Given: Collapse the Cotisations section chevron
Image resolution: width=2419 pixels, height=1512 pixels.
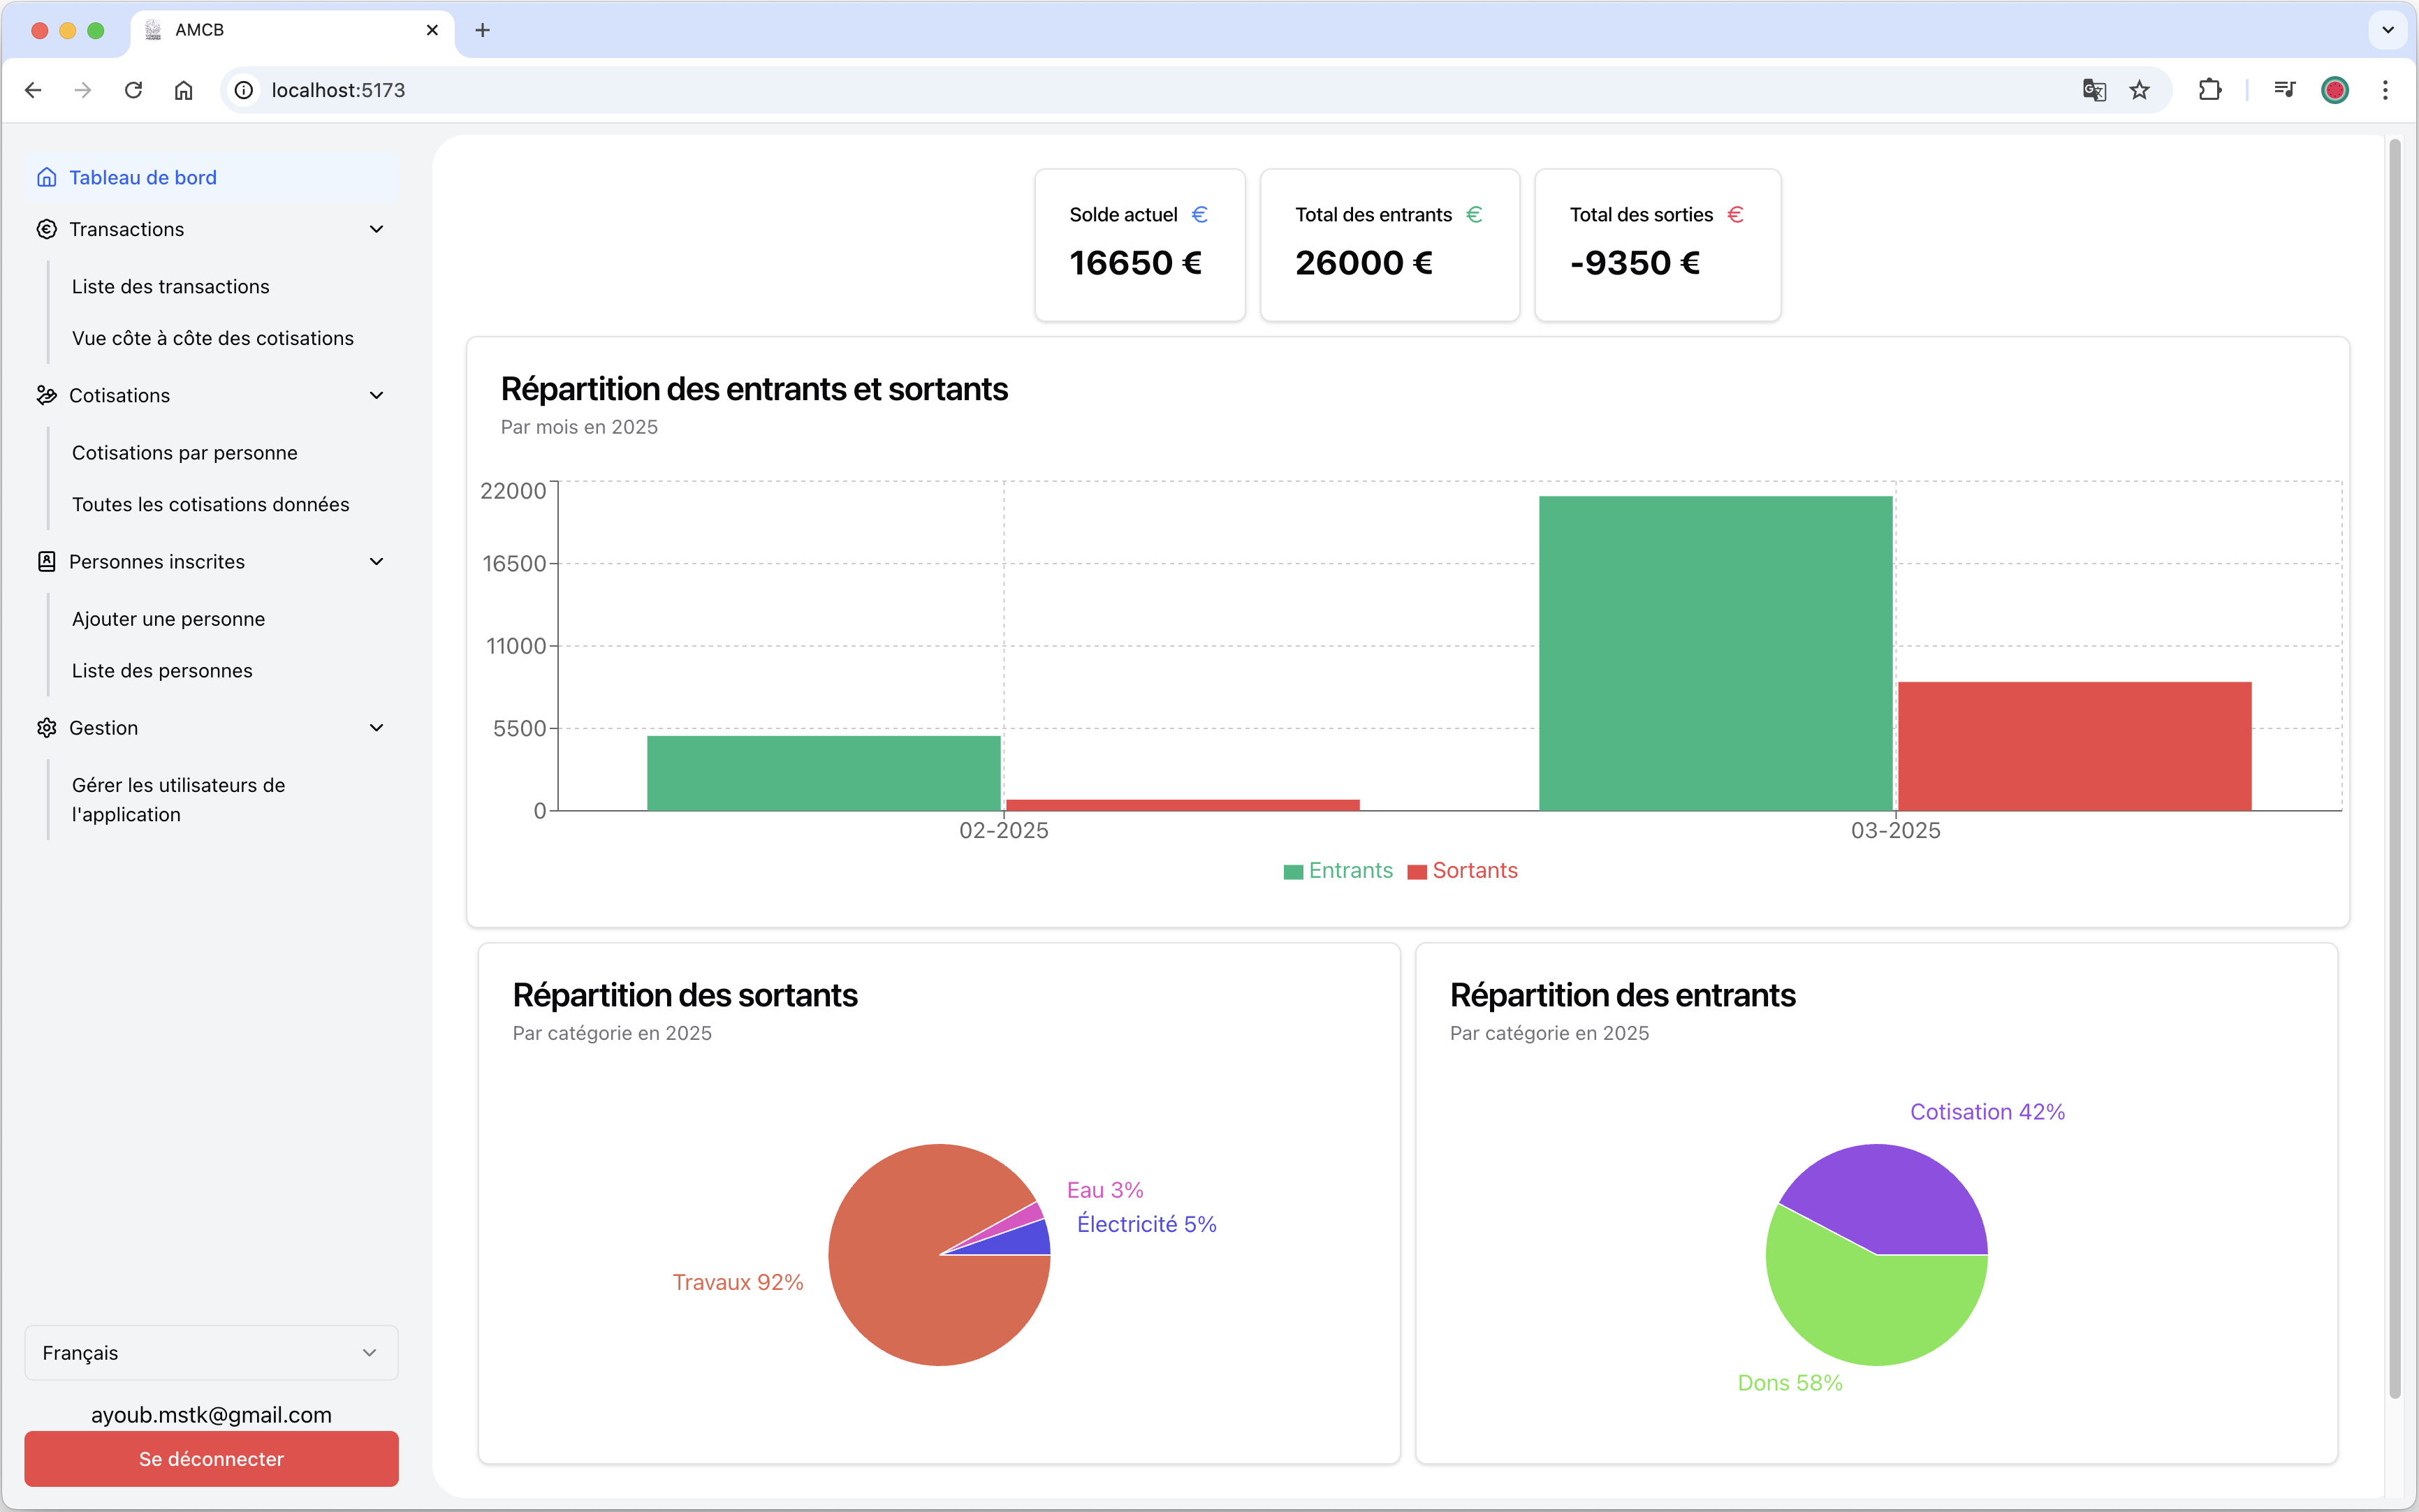Looking at the screenshot, I should point(376,395).
